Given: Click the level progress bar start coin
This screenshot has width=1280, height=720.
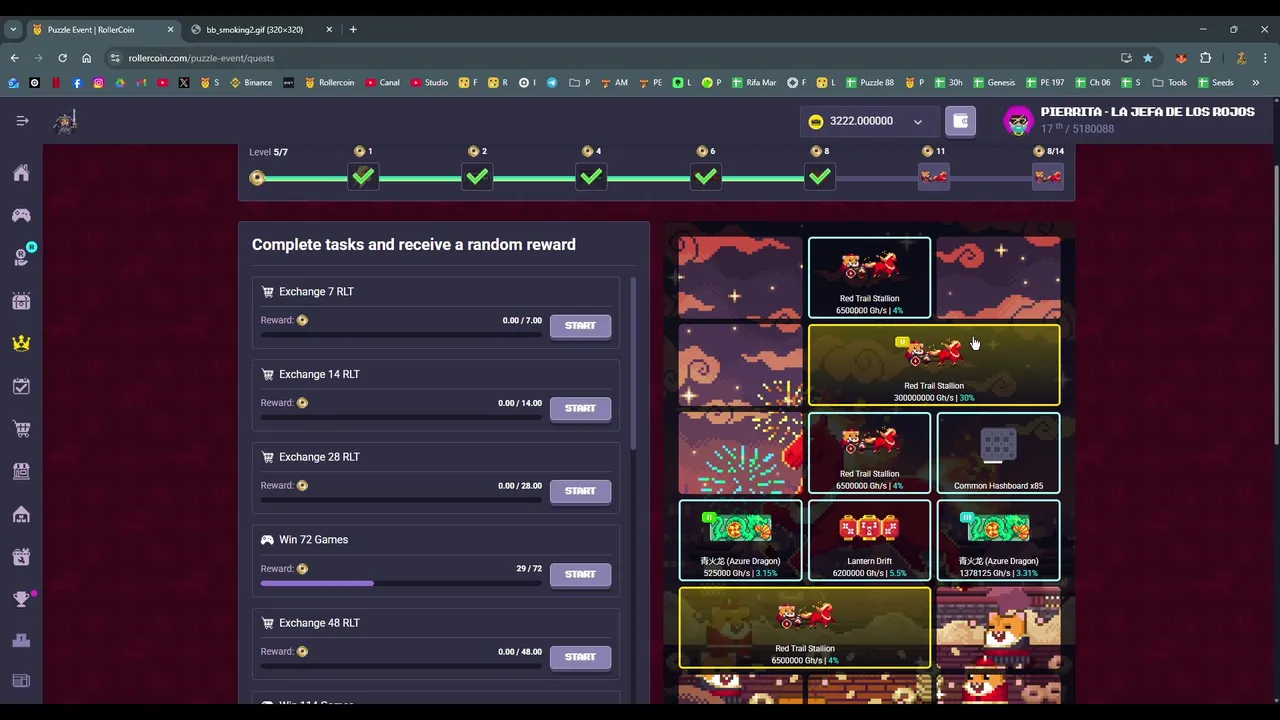Looking at the screenshot, I should [257, 178].
